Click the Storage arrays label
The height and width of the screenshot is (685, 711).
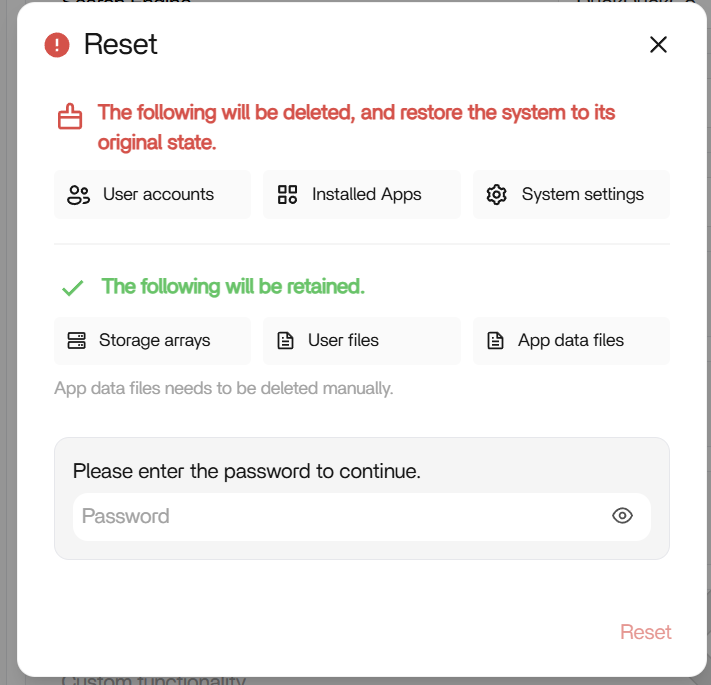[154, 341]
